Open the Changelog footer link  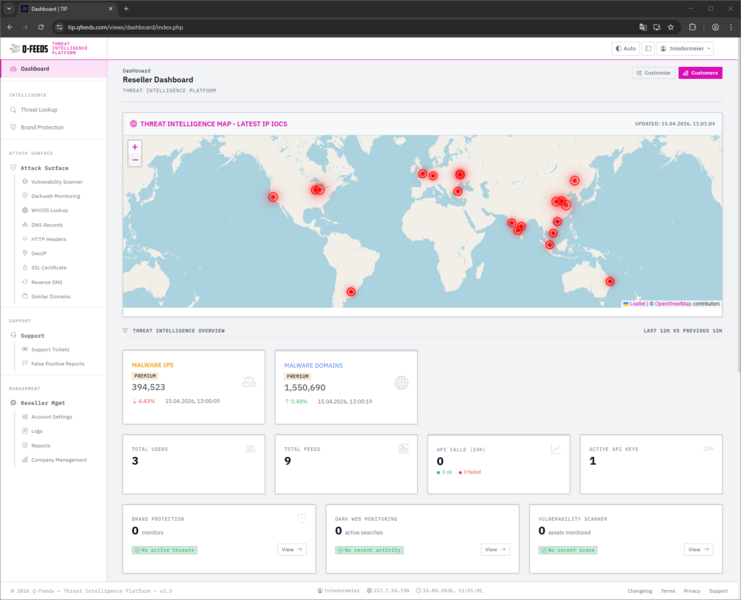point(639,591)
